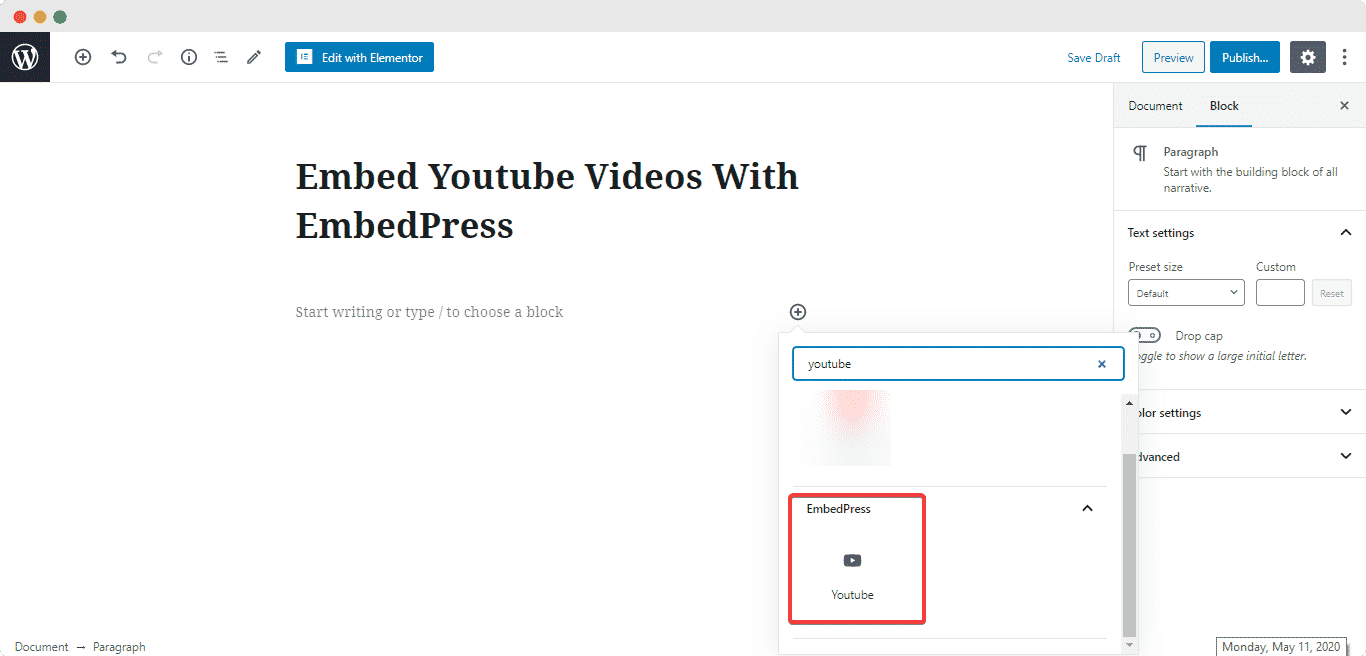This screenshot has height=656, width=1366.
Task: Click the WordPress logo icon
Action: coord(24,56)
